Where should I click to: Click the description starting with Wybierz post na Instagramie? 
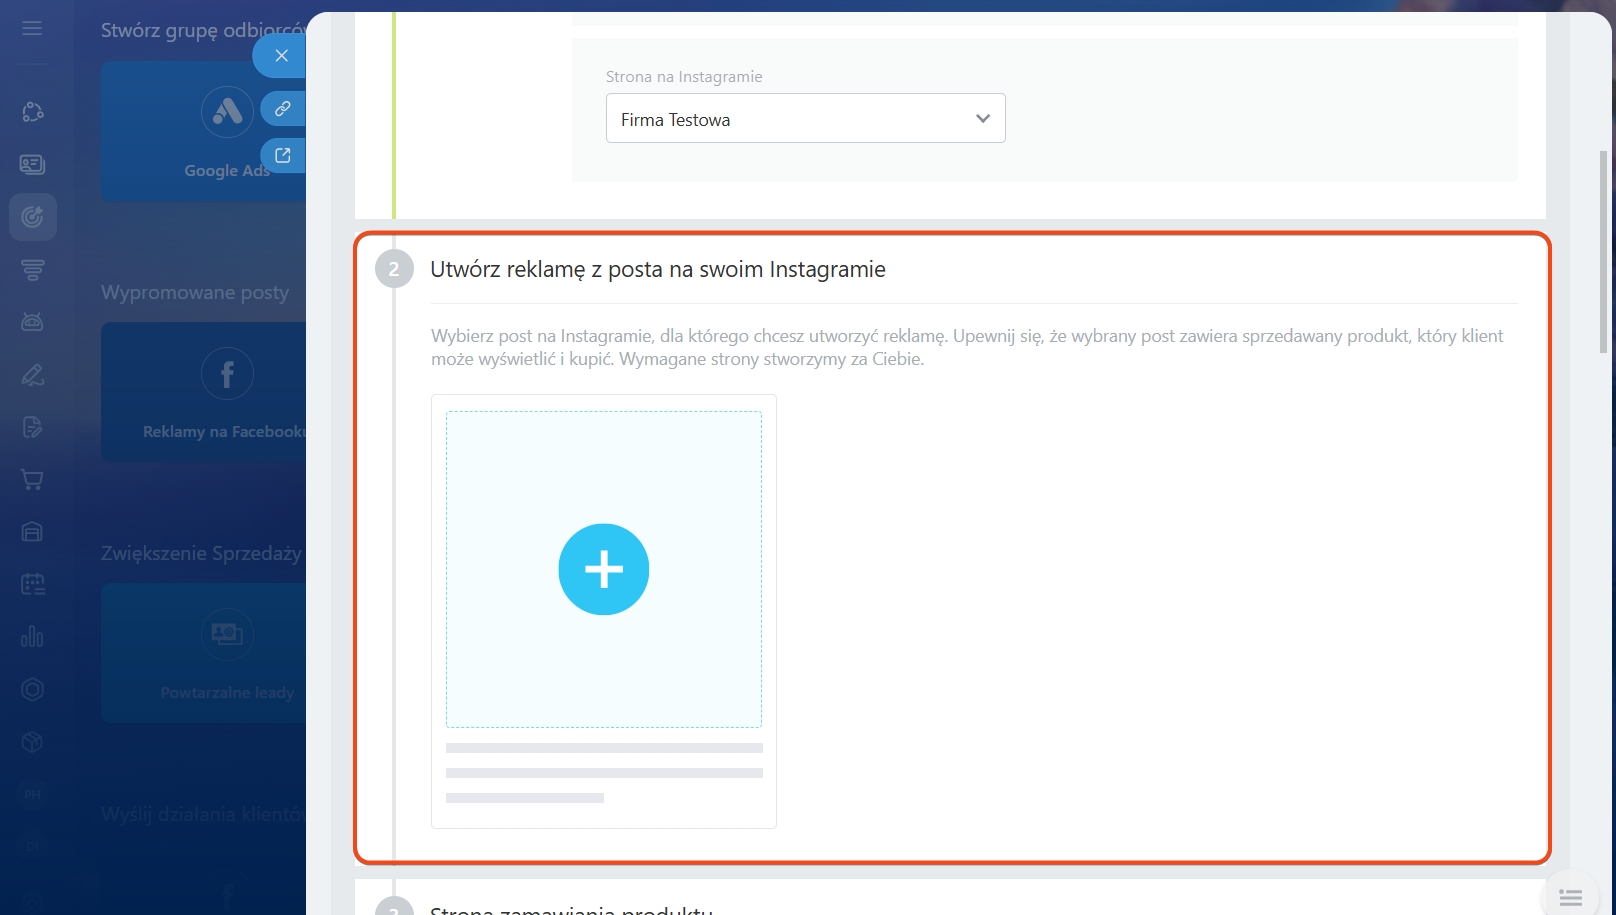pos(967,347)
